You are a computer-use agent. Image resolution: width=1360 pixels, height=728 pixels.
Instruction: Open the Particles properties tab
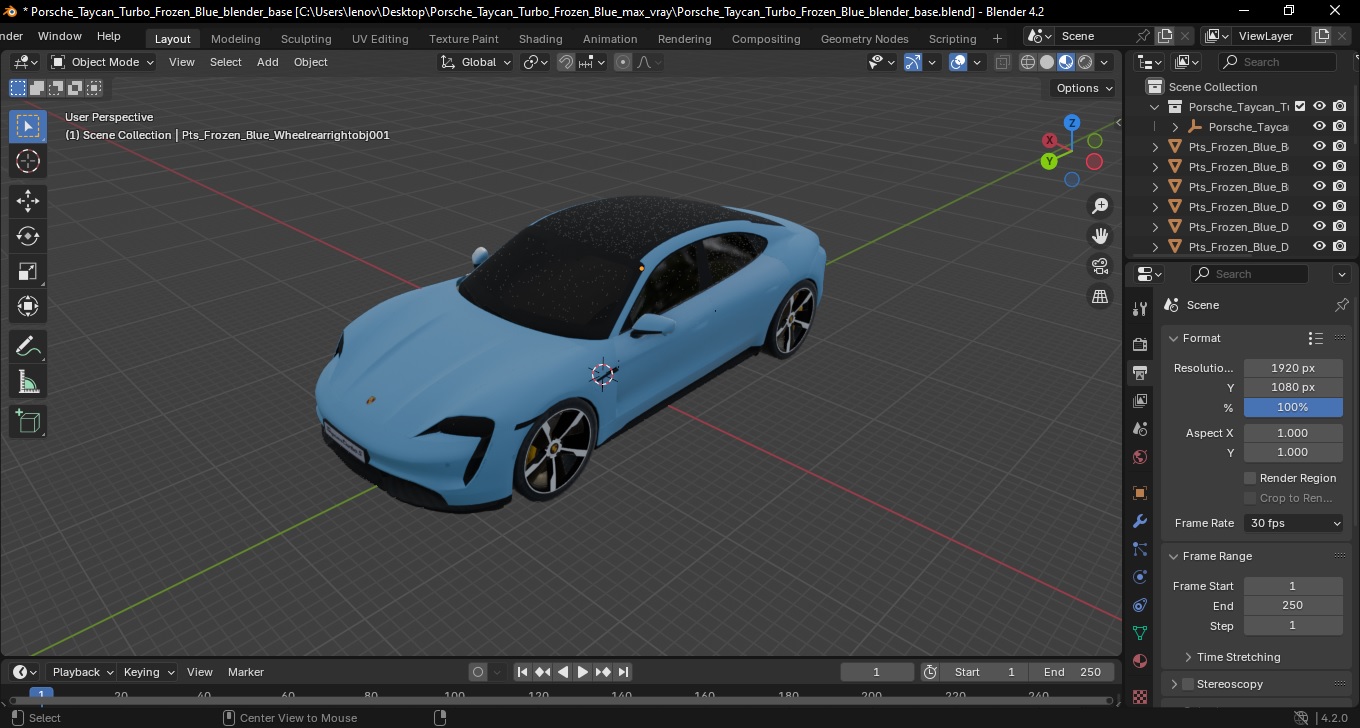tap(1139, 549)
